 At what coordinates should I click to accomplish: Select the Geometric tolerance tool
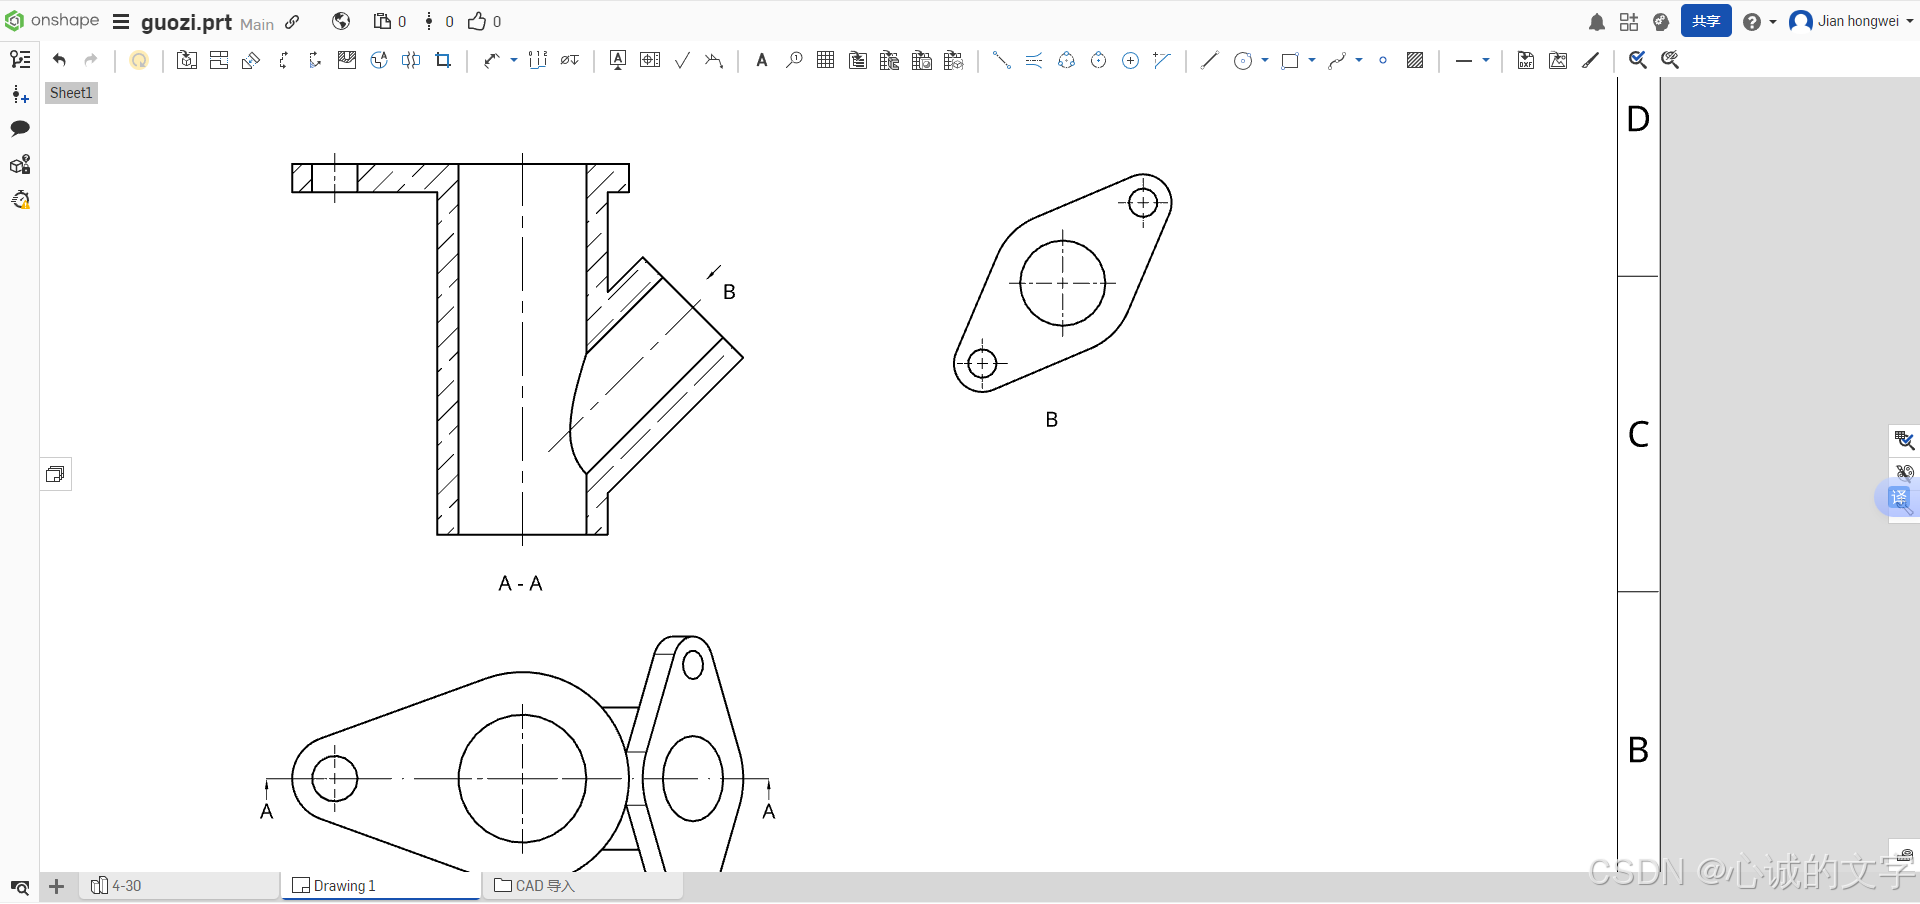click(x=650, y=60)
